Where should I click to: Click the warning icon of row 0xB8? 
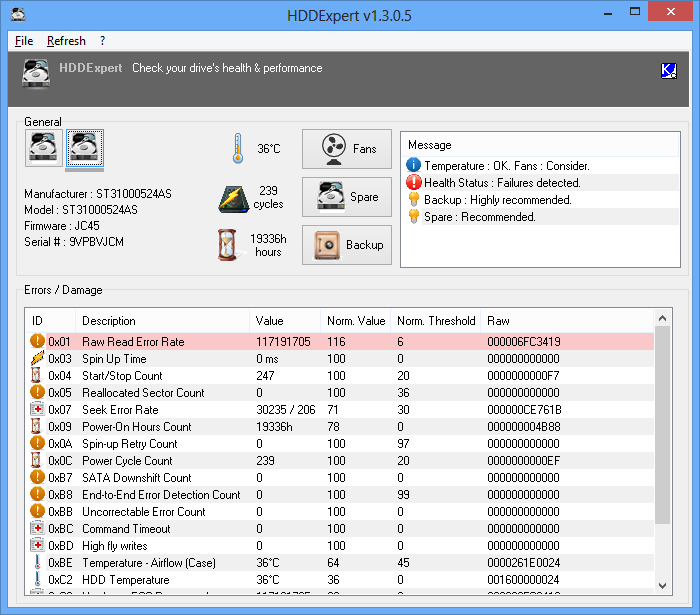(37, 494)
